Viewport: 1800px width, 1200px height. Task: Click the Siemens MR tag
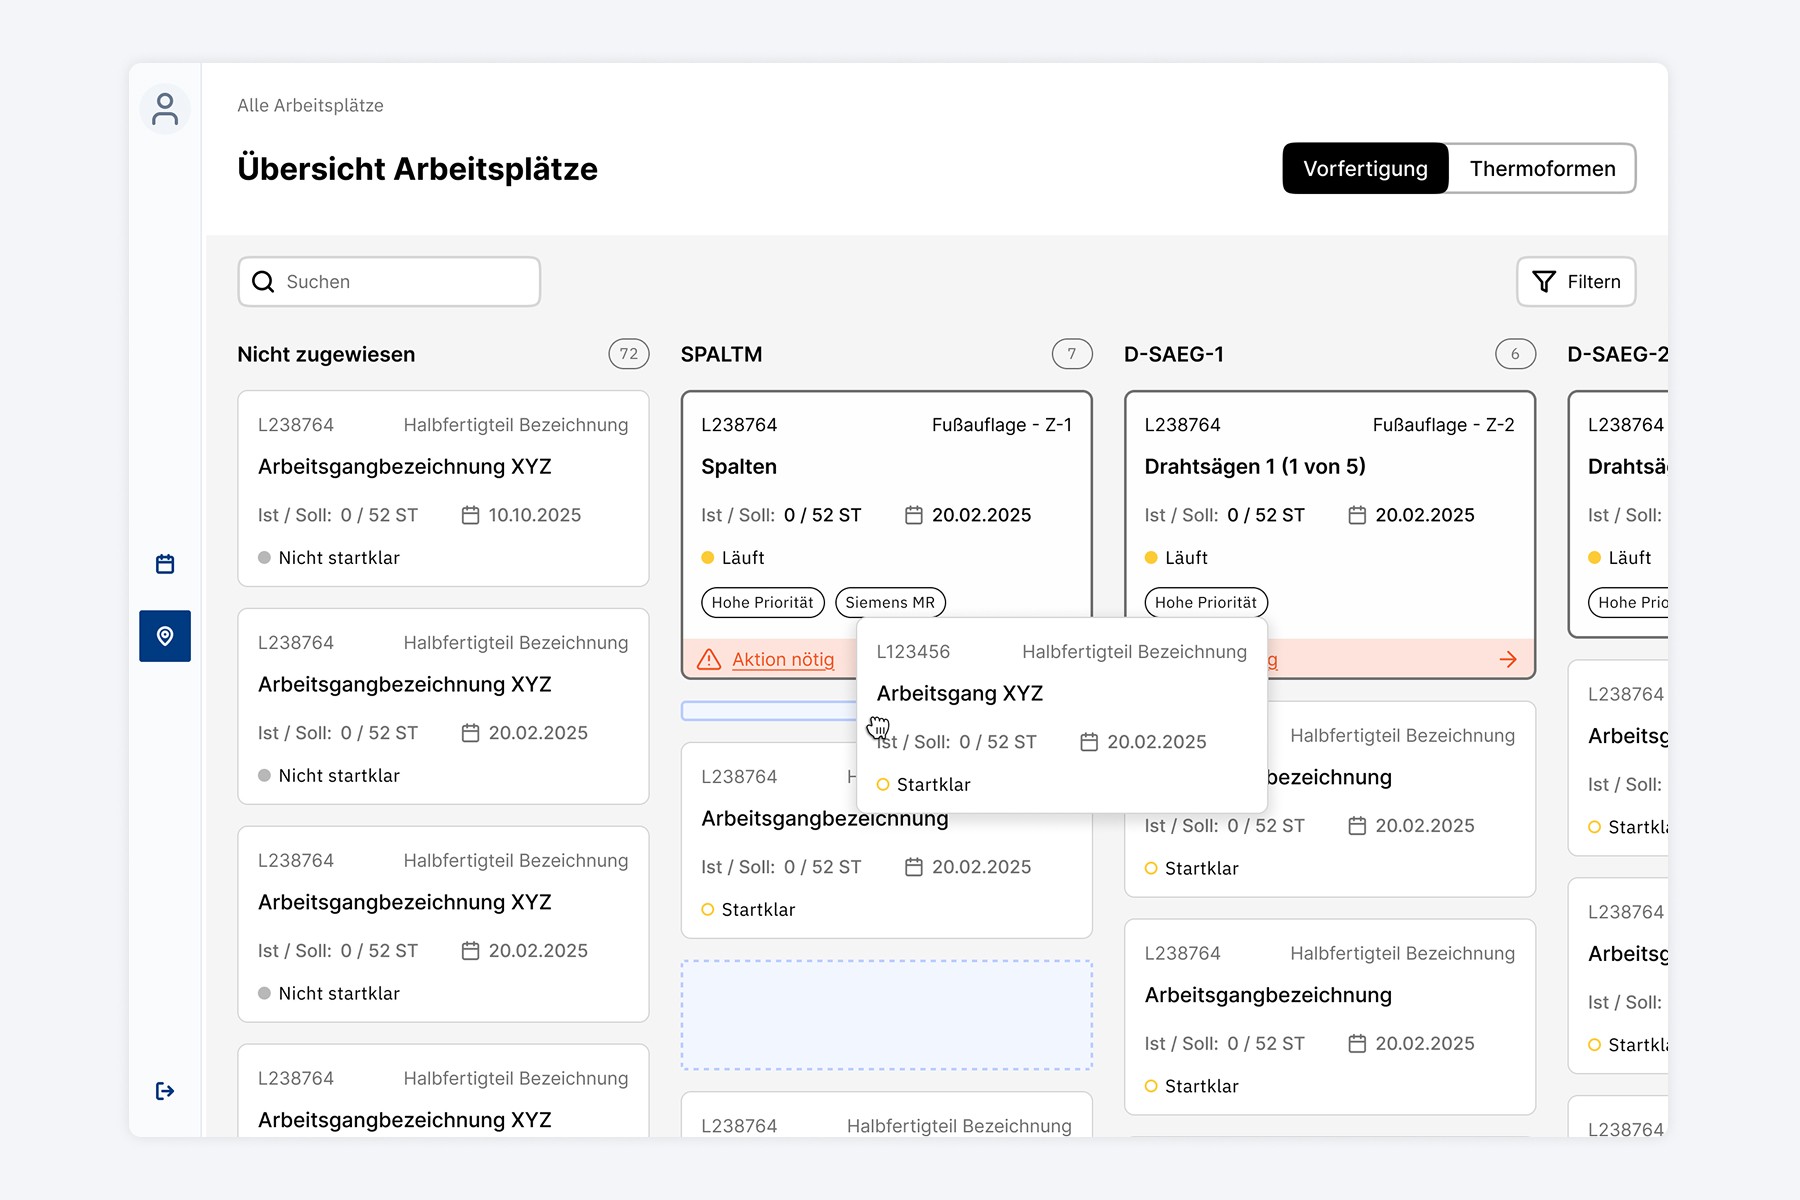pyautogui.click(x=890, y=602)
